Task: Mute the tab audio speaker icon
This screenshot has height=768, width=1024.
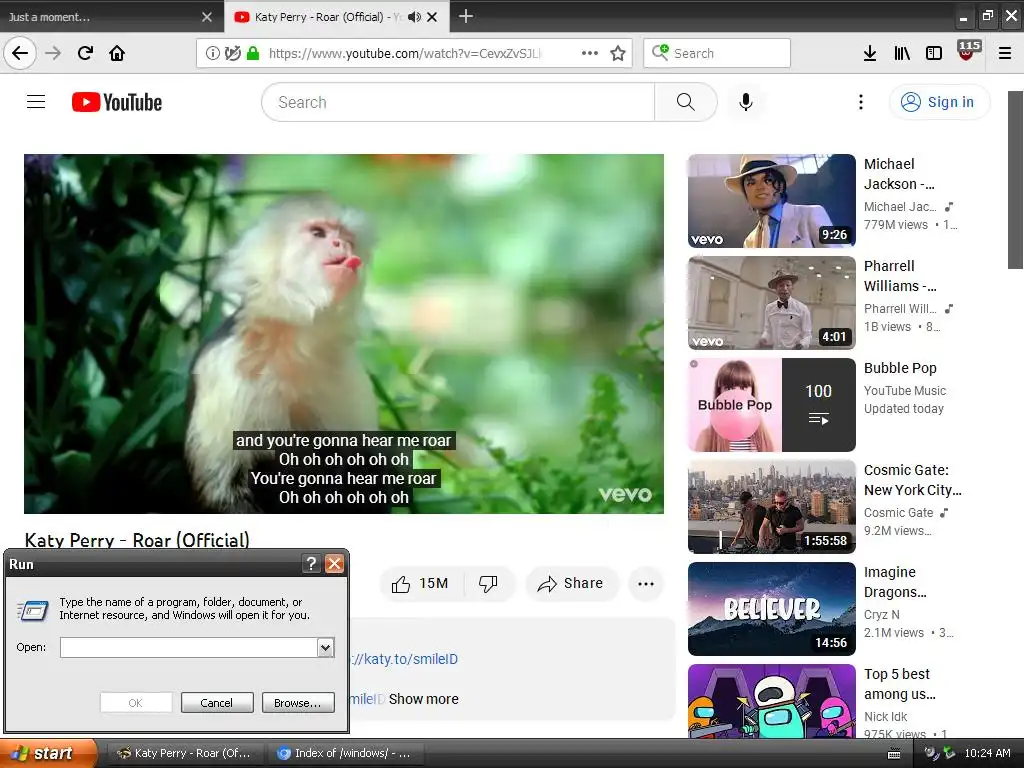Action: [x=414, y=17]
